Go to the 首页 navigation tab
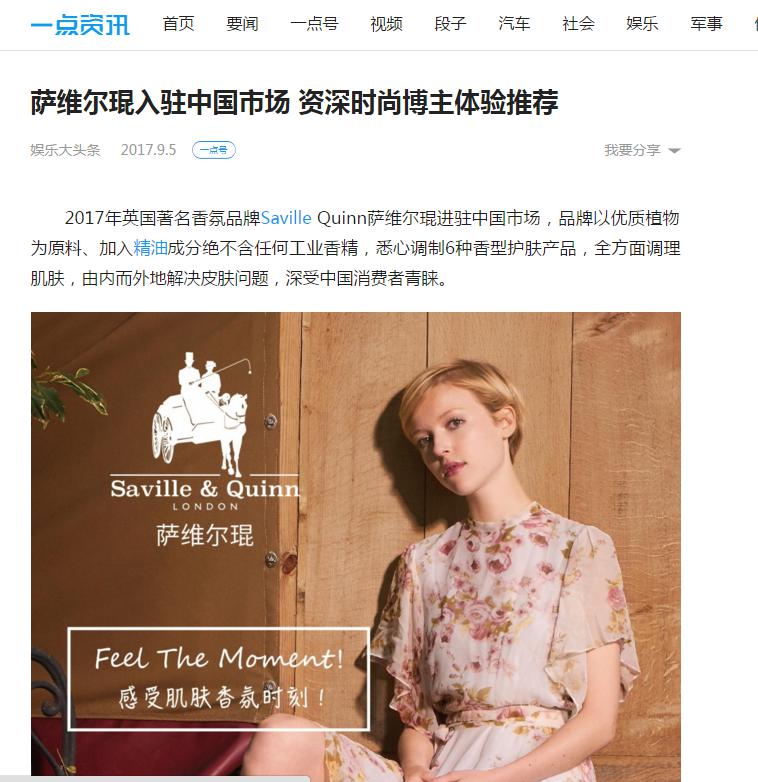The width and height of the screenshot is (758, 782). click(179, 23)
